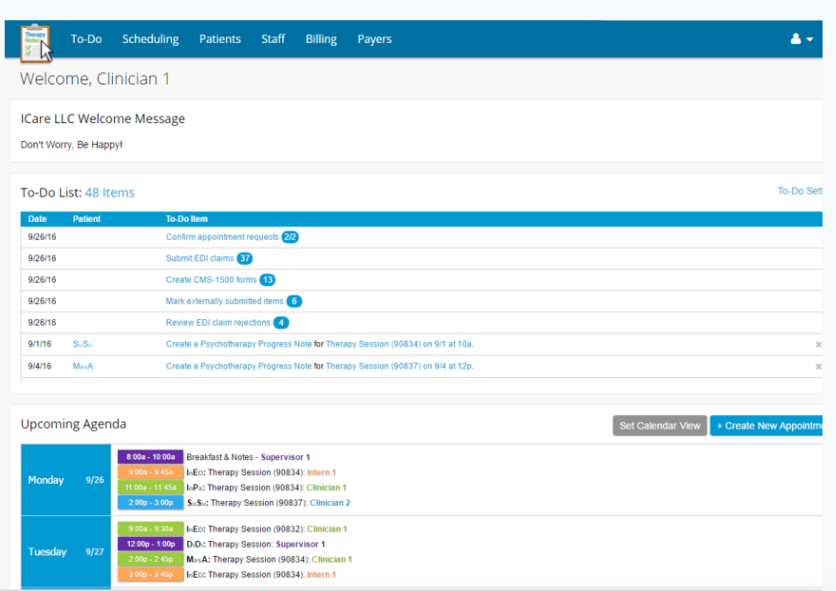This screenshot has height=591, width=836.
Task: Select the Billing tab
Action: tap(320, 38)
